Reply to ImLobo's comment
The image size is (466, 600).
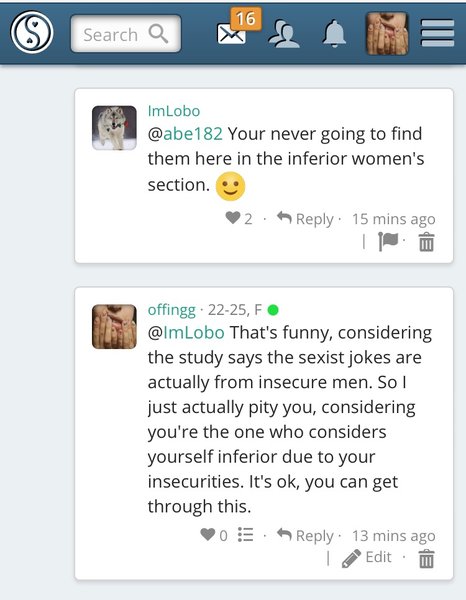point(305,219)
